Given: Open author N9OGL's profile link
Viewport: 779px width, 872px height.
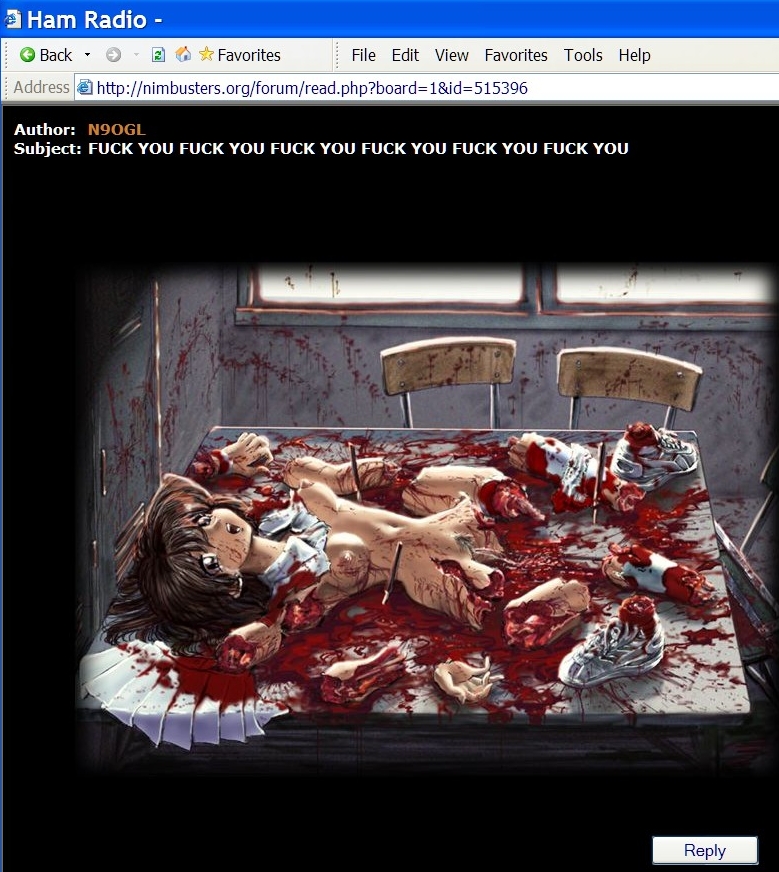Looking at the screenshot, I should pos(116,130).
